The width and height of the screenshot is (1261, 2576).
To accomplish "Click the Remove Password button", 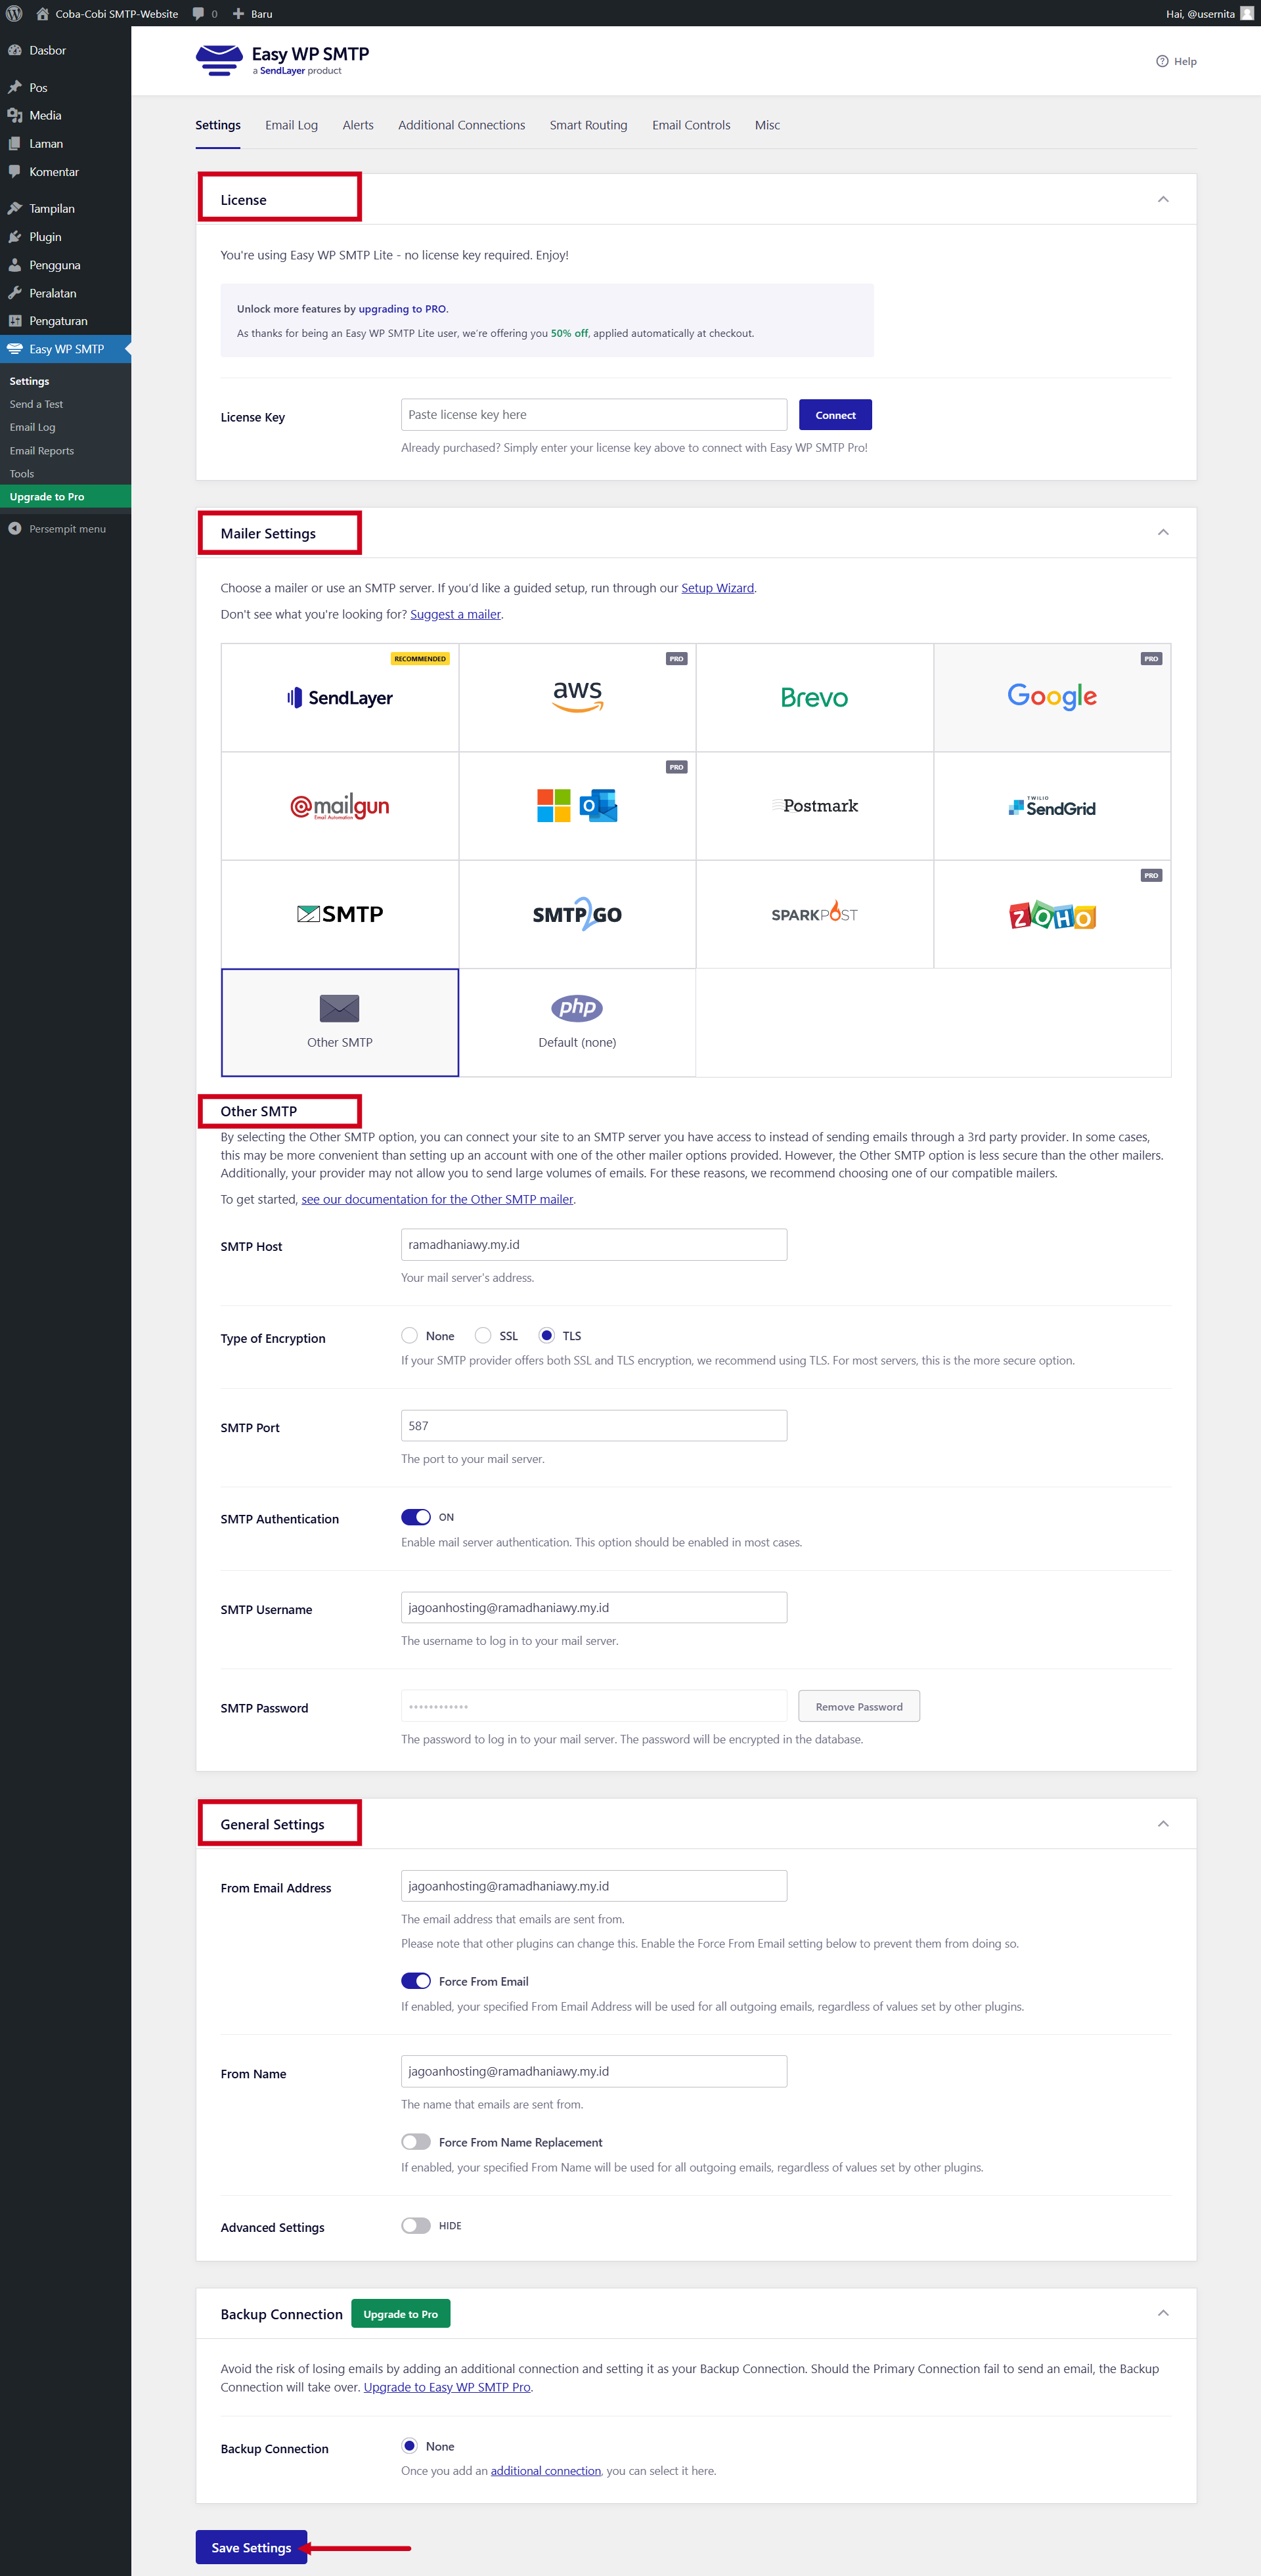I will coord(859,1706).
